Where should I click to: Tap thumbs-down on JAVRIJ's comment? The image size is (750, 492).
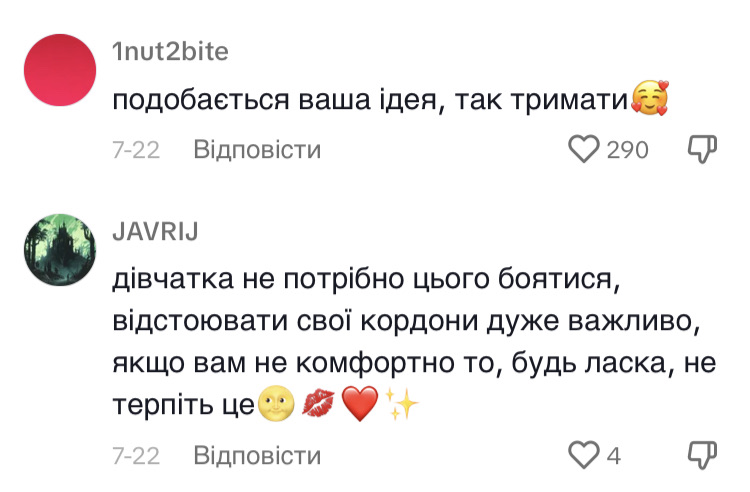coord(703,456)
